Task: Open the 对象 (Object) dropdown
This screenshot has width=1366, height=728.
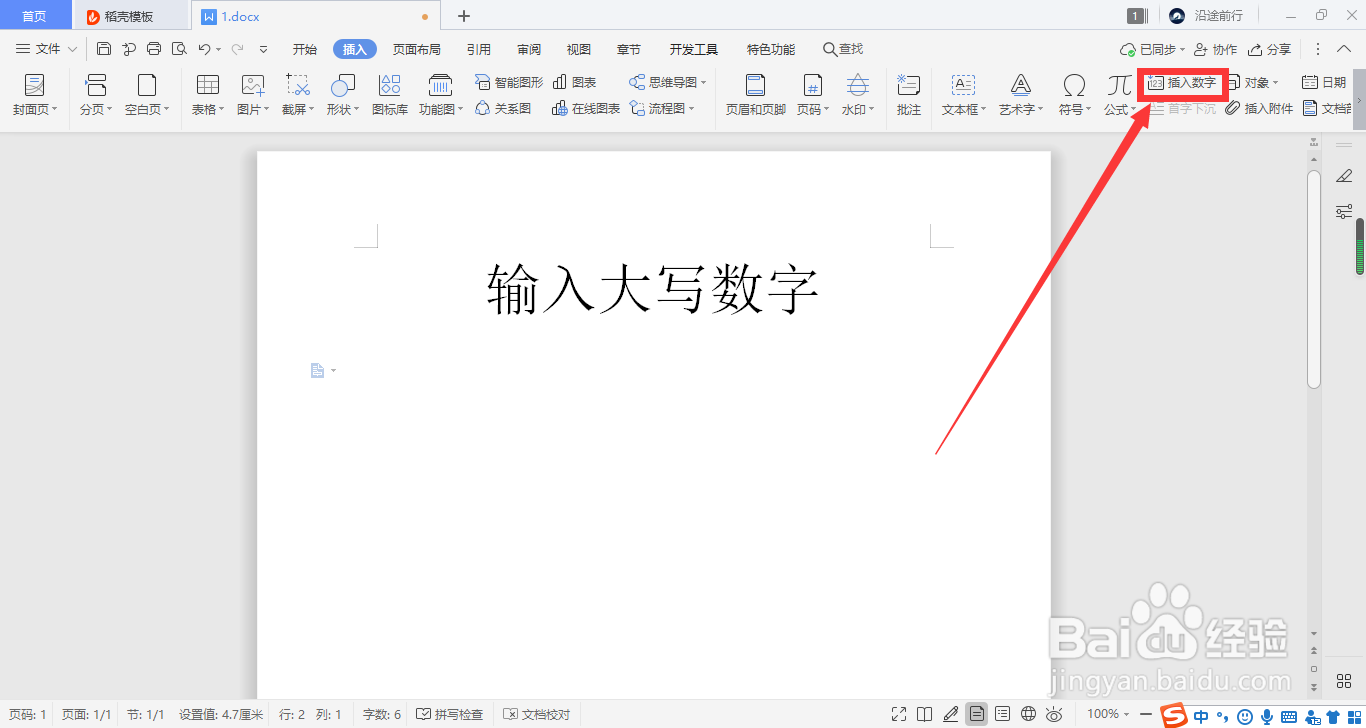Action: coord(1256,81)
